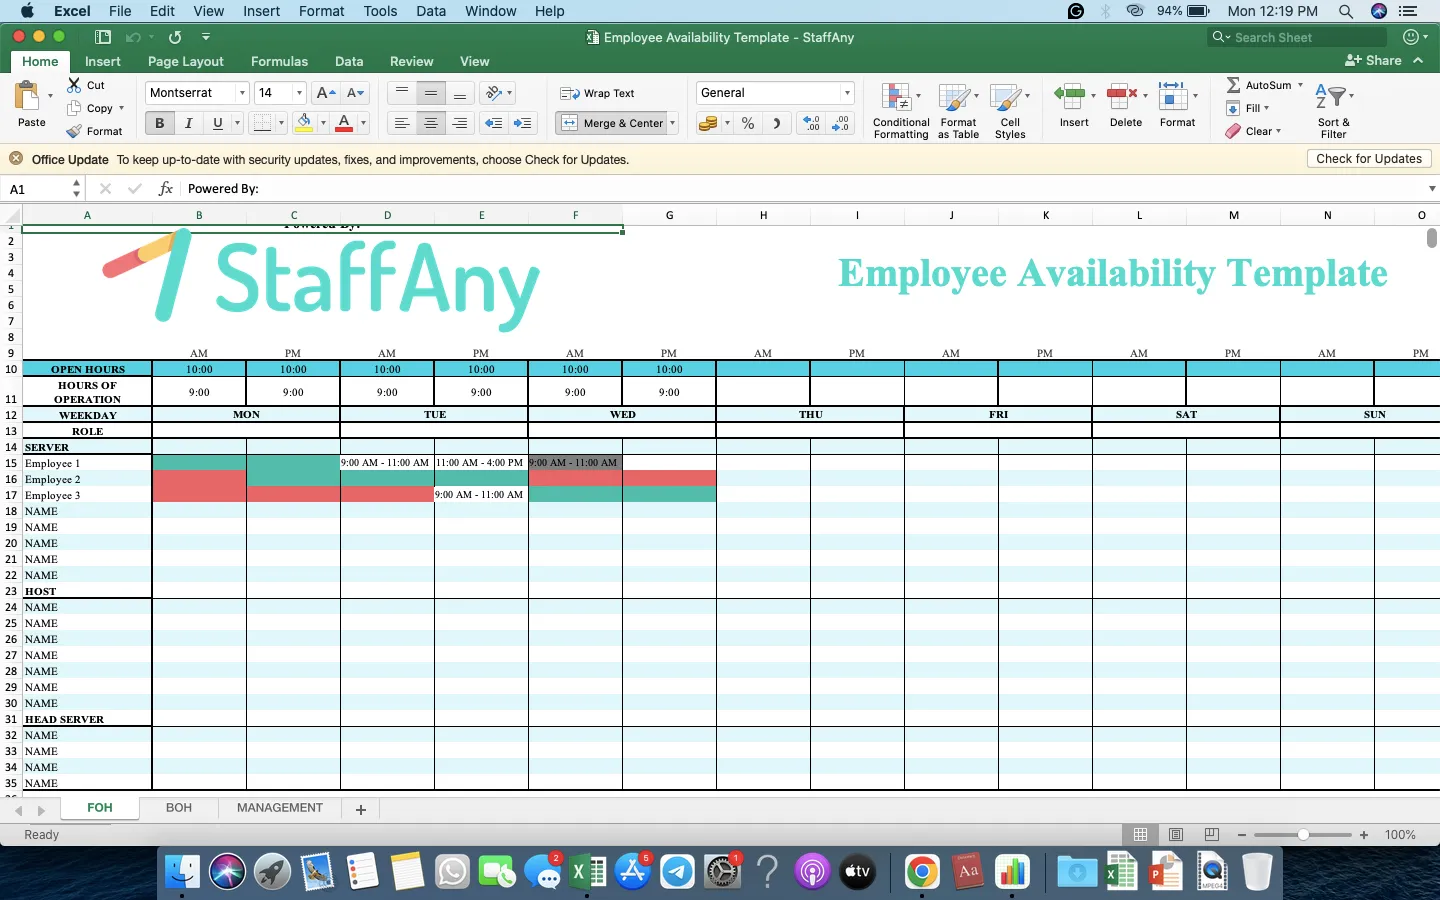This screenshot has width=1440, height=900.
Task: Toggle Underline formatting
Action: tap(217, 123)
